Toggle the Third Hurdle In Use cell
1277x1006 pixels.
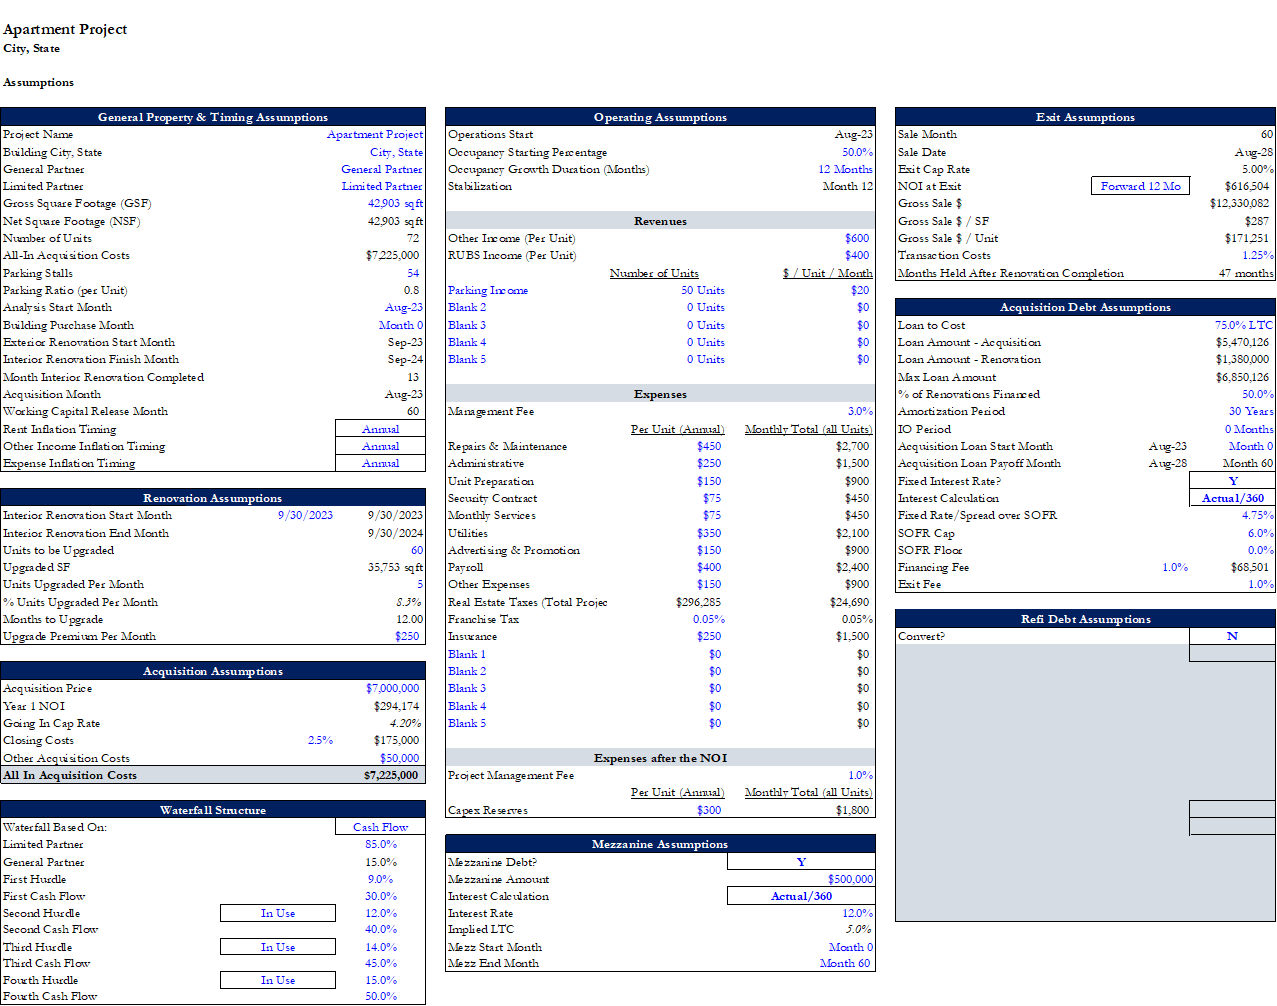[278, 947]
